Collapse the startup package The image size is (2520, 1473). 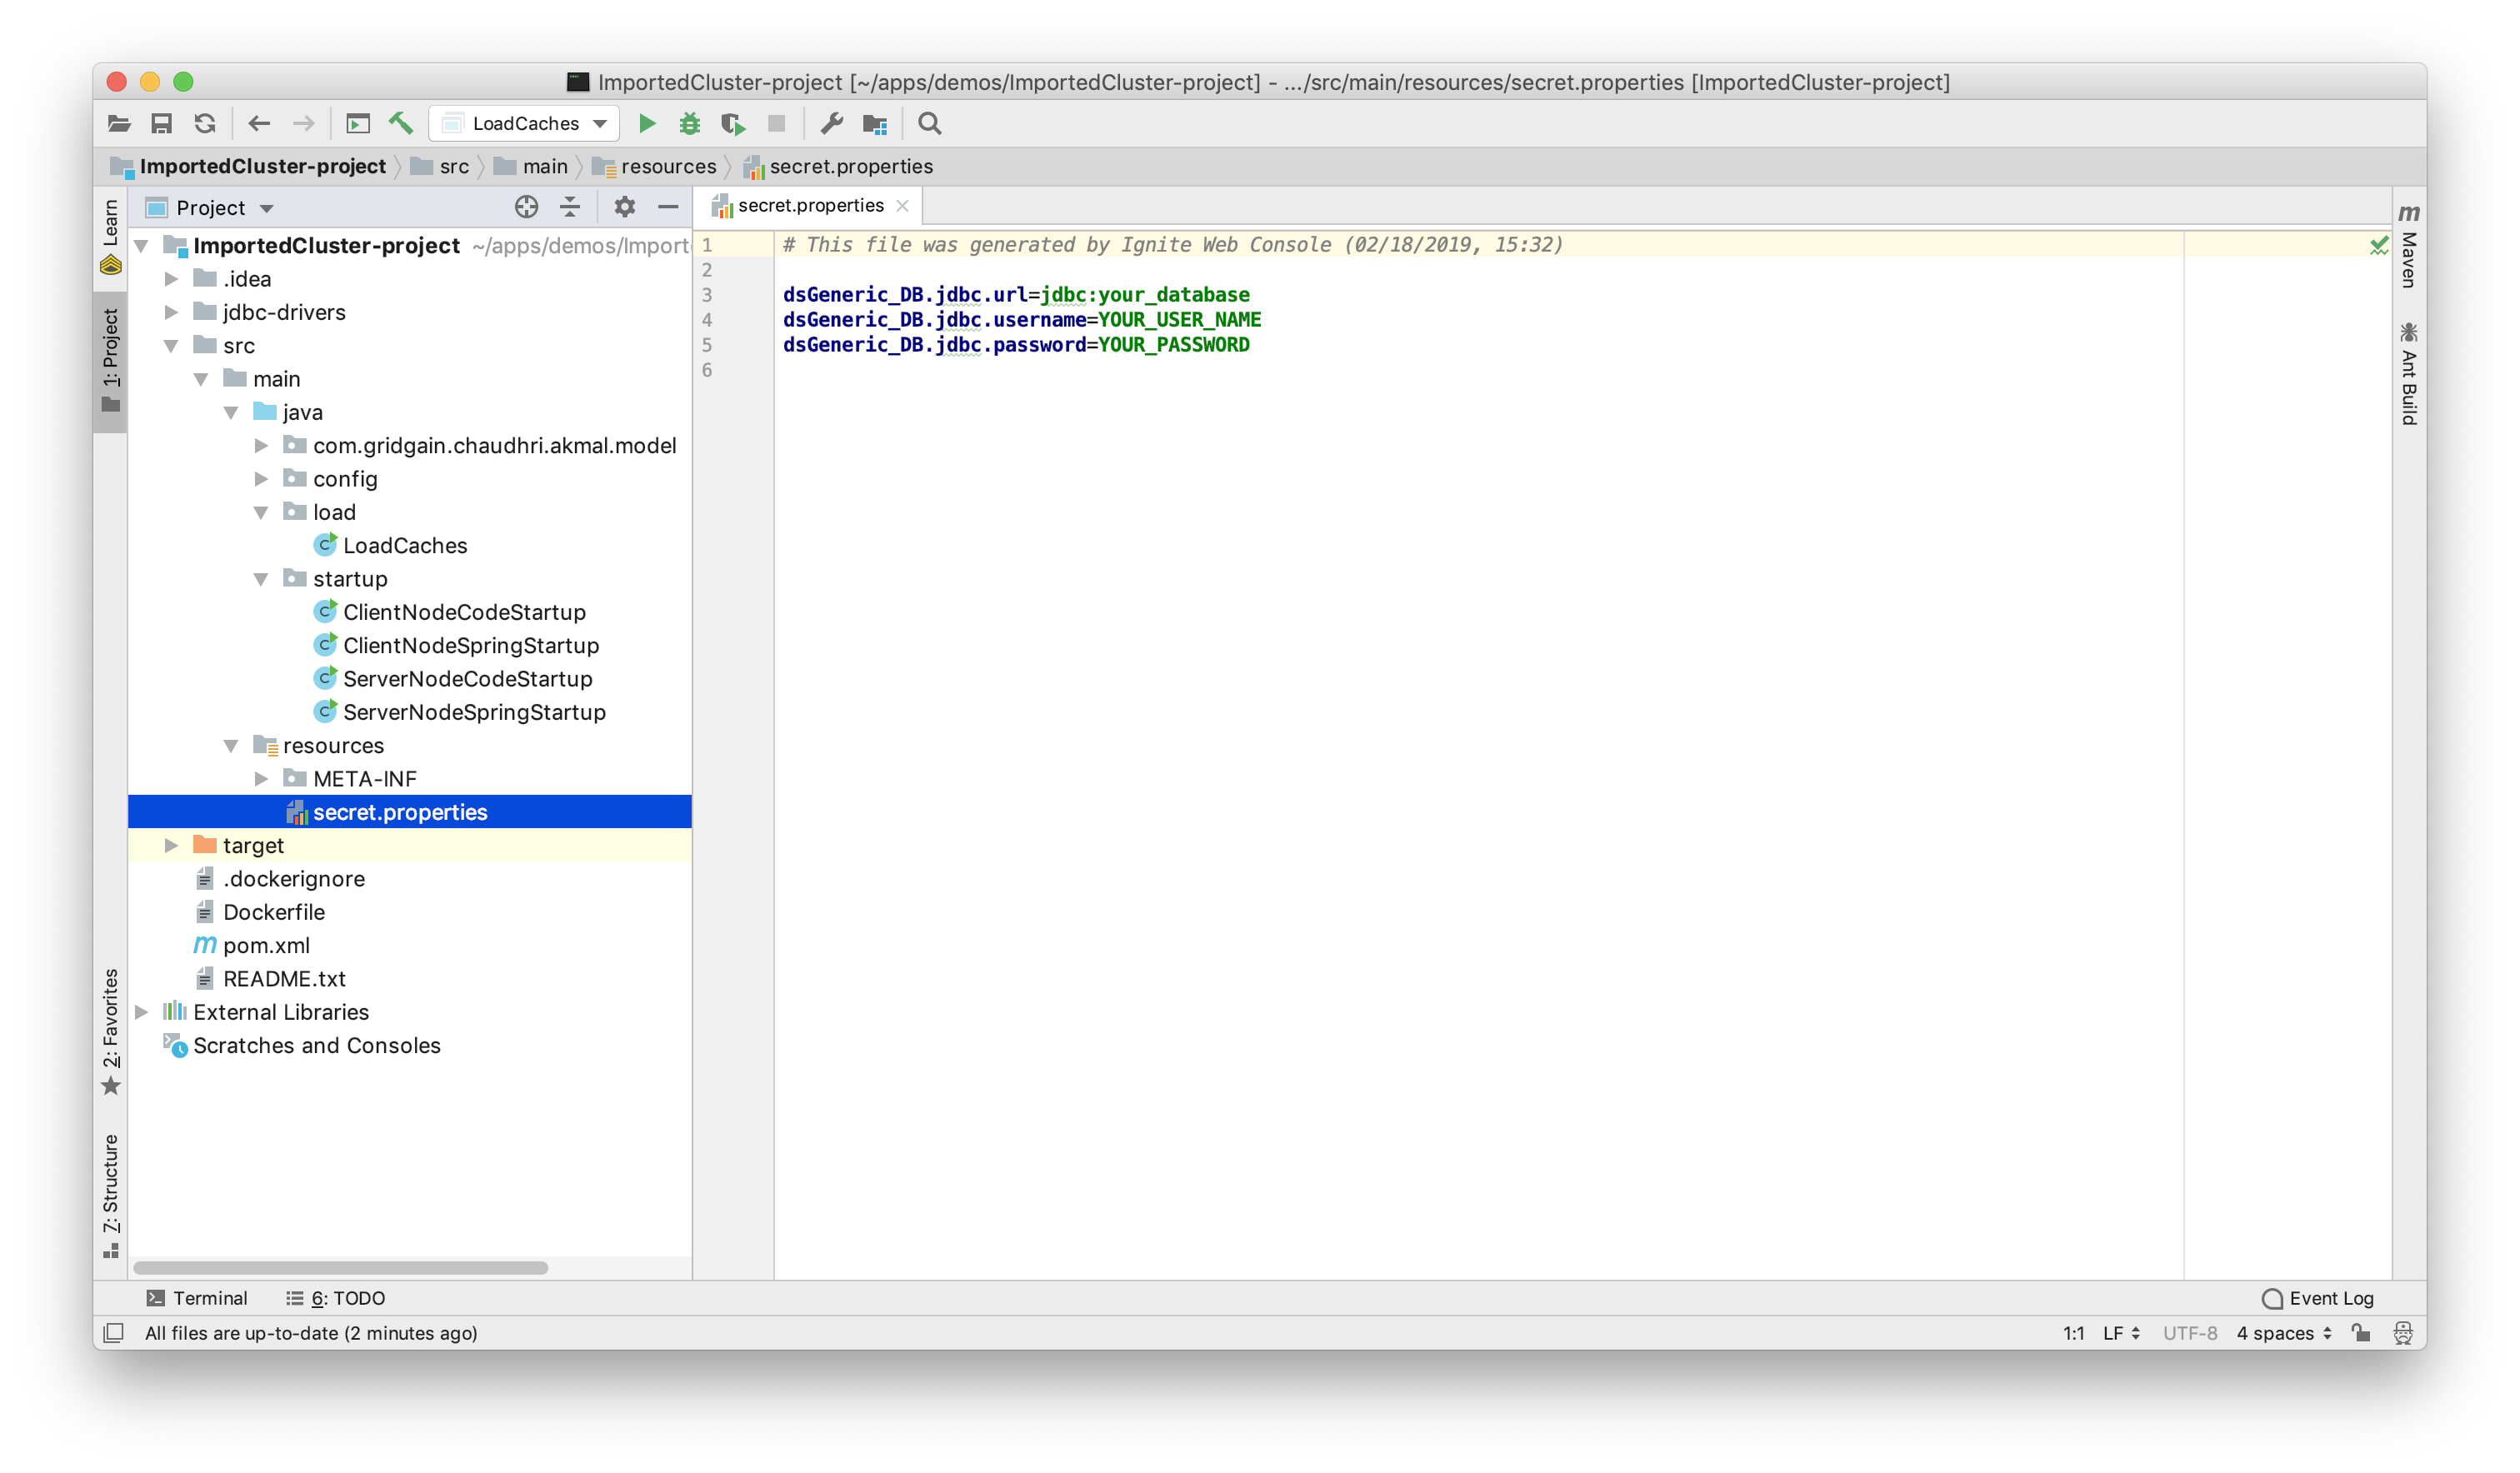[x=261, y=579]
